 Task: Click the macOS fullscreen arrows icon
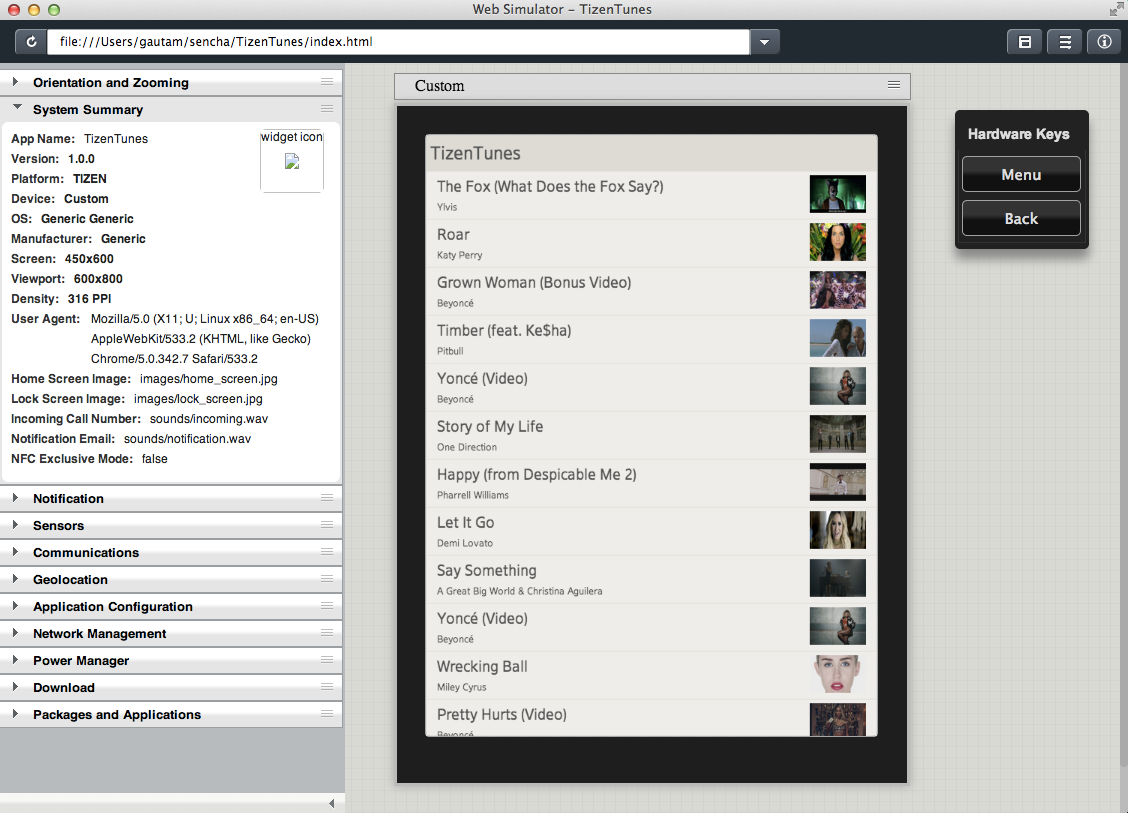(1116, 9)
